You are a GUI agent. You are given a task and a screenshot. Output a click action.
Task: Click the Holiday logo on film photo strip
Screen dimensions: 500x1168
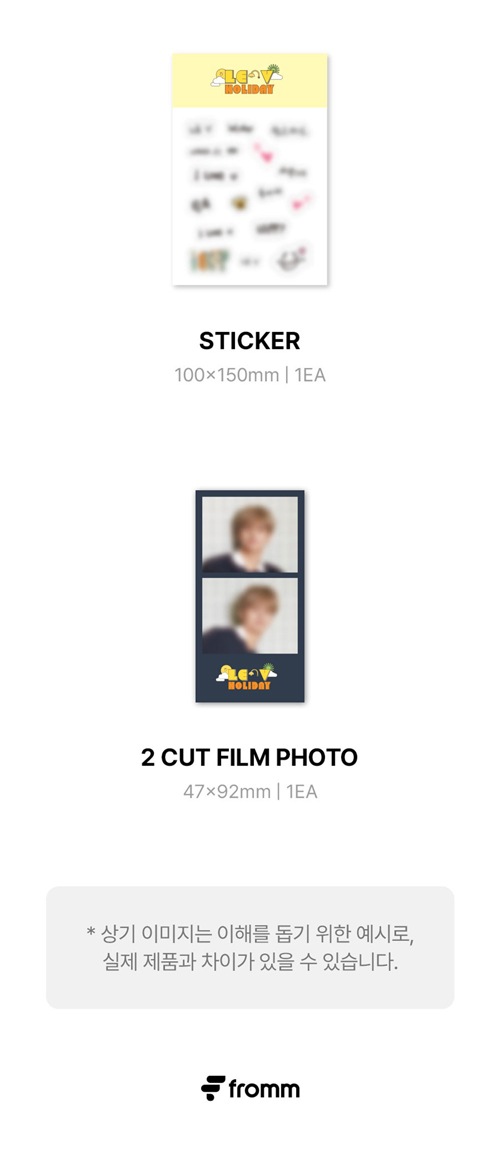pos(247,676)
